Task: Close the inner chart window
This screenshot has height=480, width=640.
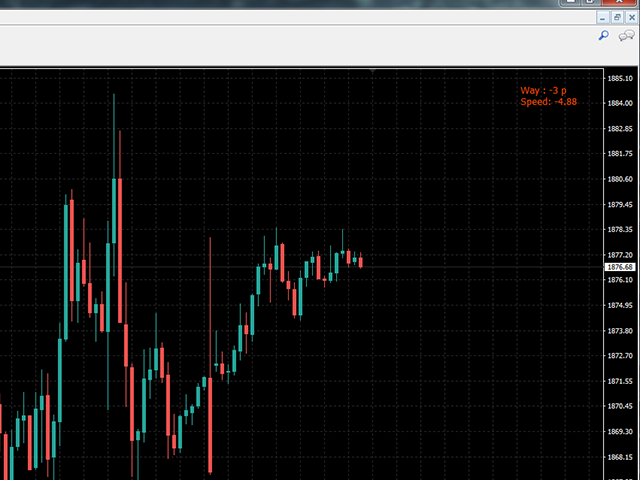Action: point(631,18)
